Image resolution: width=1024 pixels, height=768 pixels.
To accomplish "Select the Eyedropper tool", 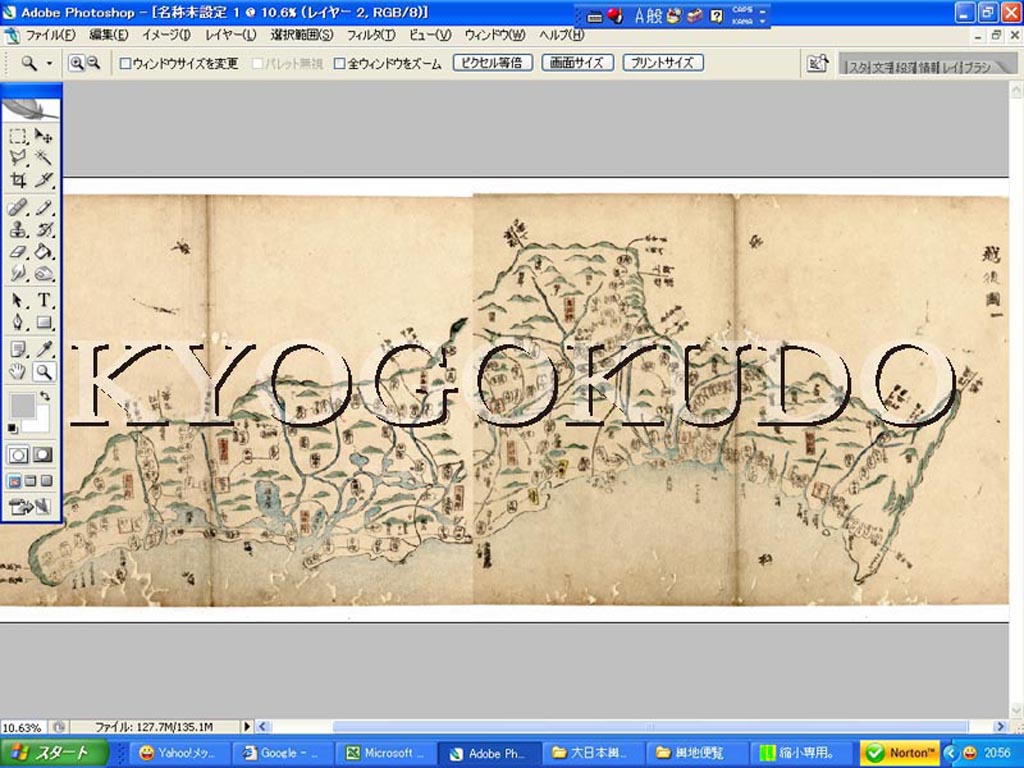I will 43,349.
